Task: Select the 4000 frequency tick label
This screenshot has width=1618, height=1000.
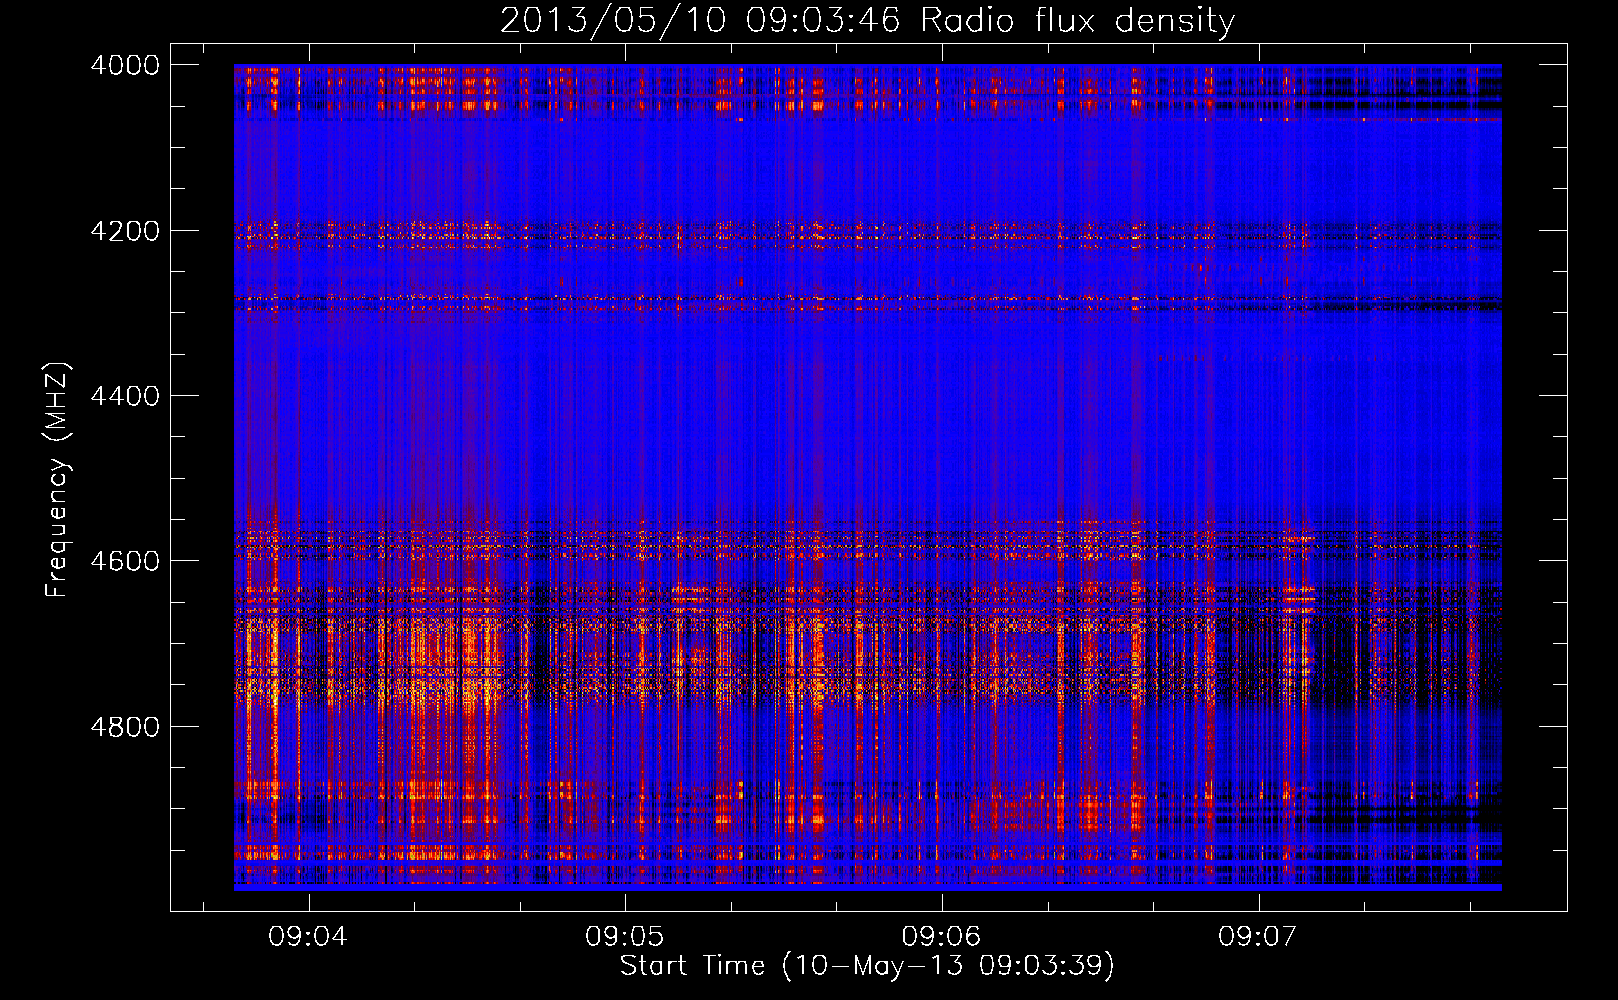Action: [x=125, y=65]
